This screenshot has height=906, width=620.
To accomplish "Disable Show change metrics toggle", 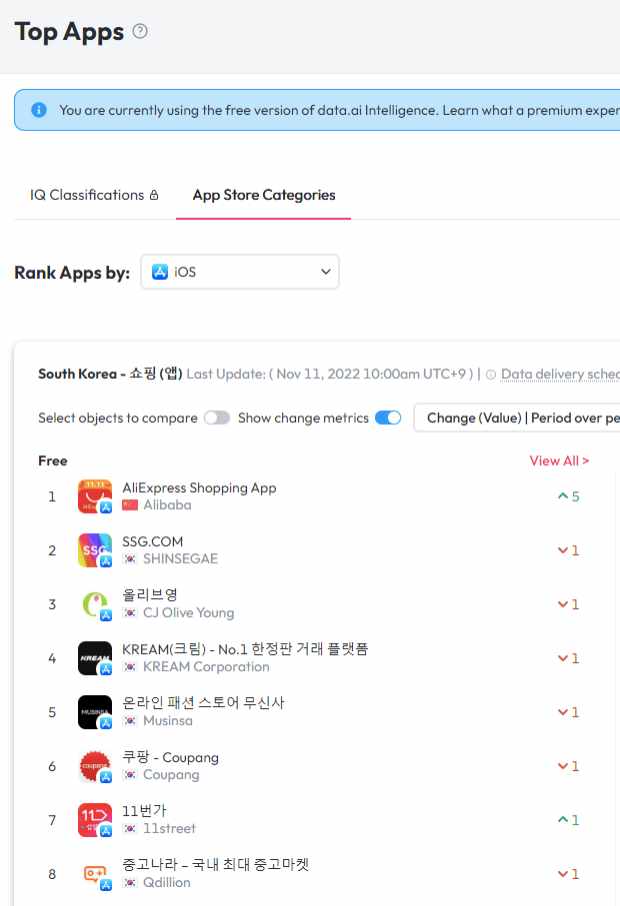I will coord(388,418).
